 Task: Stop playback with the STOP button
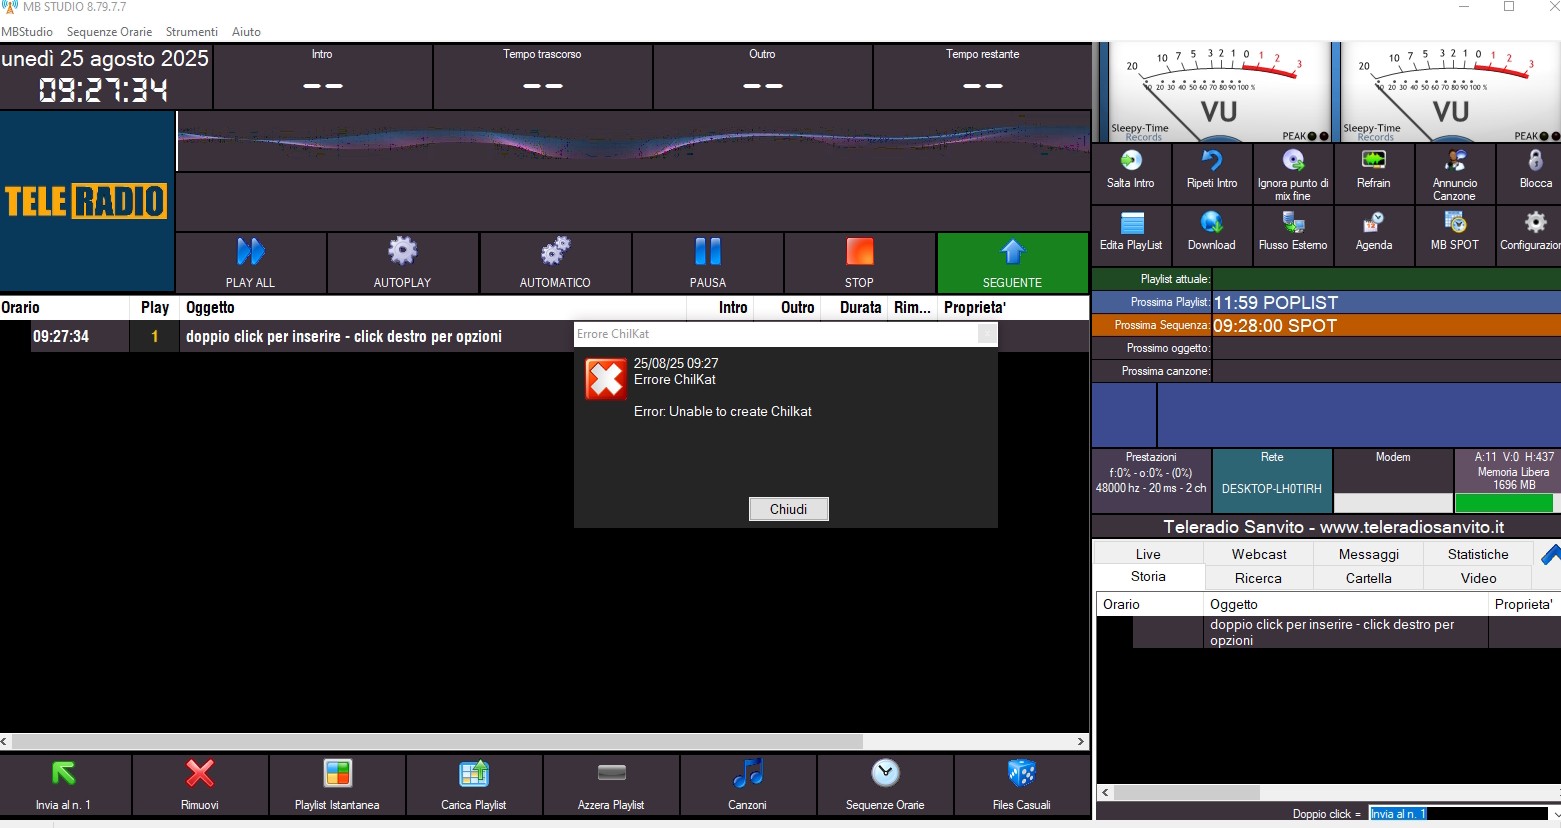(x=859, y=263)
